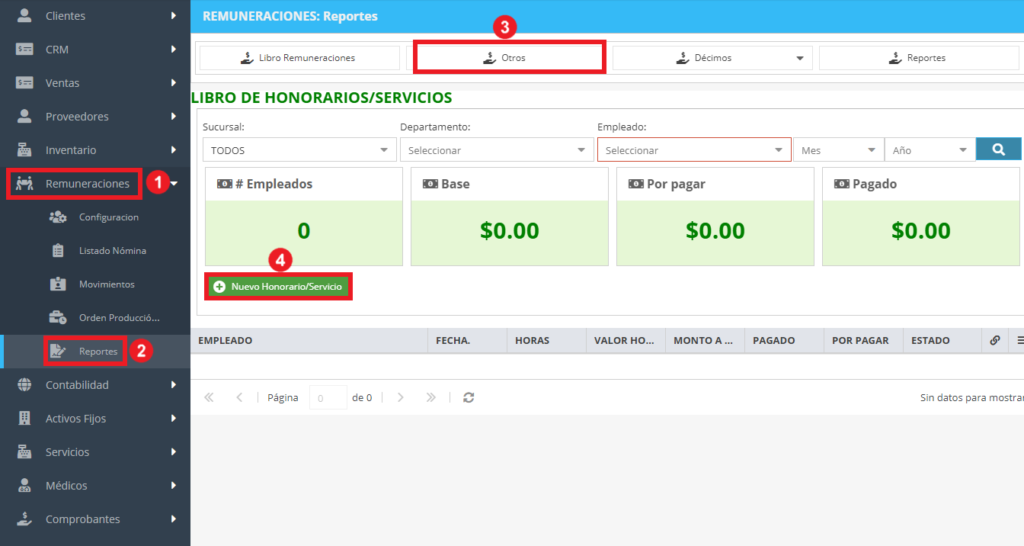Image resolution: width=1024 pixels, height=546 pixels.
Task: Open the Sucursal TODOS dropdown
Action: 299,150
